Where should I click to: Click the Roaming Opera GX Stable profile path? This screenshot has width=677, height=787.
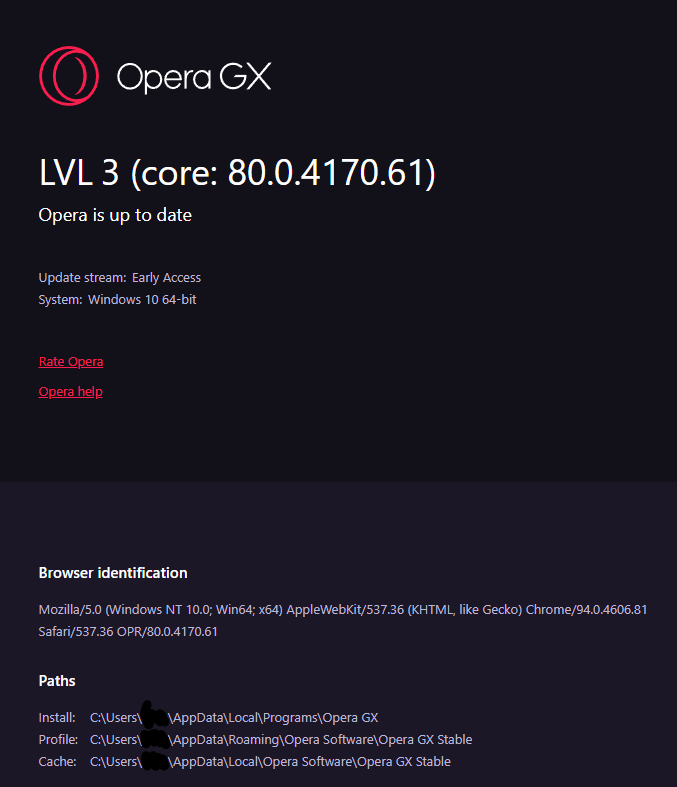pos(281,740)
